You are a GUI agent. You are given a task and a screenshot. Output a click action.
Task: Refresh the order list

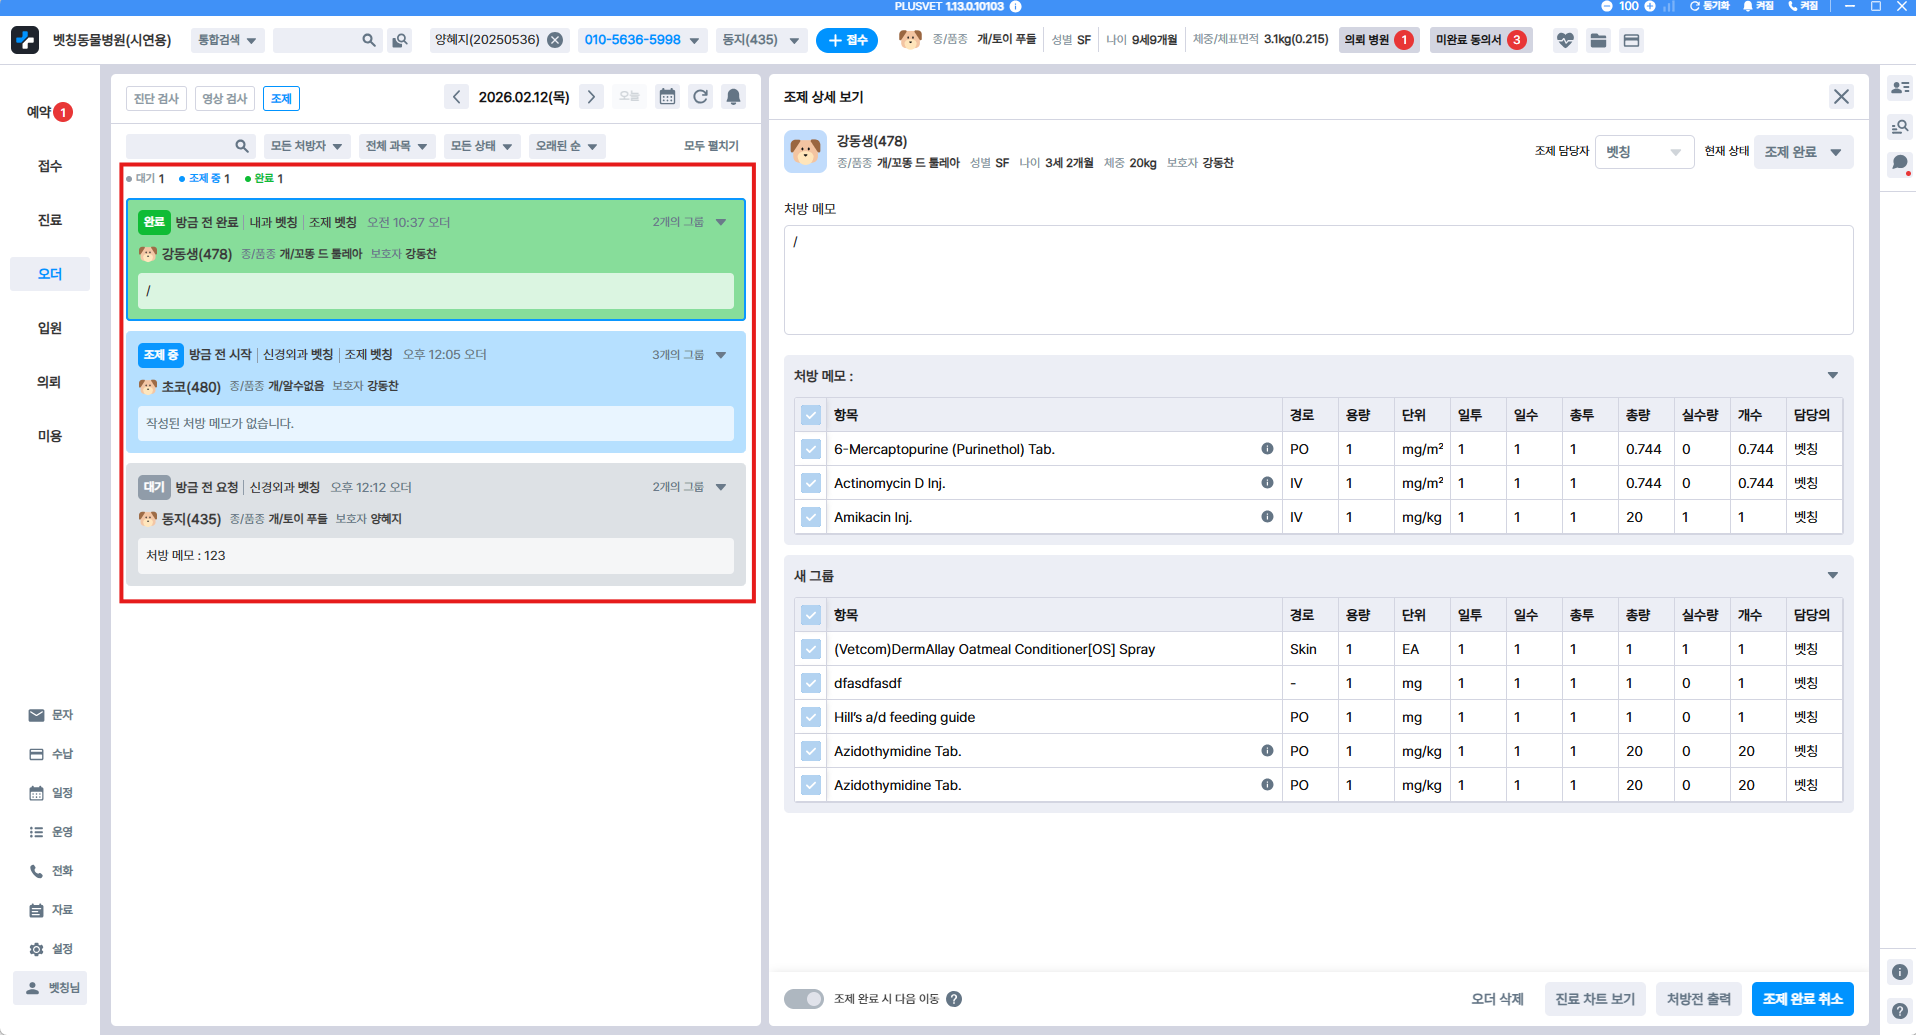pyautogui.click(x=700, y=97)
